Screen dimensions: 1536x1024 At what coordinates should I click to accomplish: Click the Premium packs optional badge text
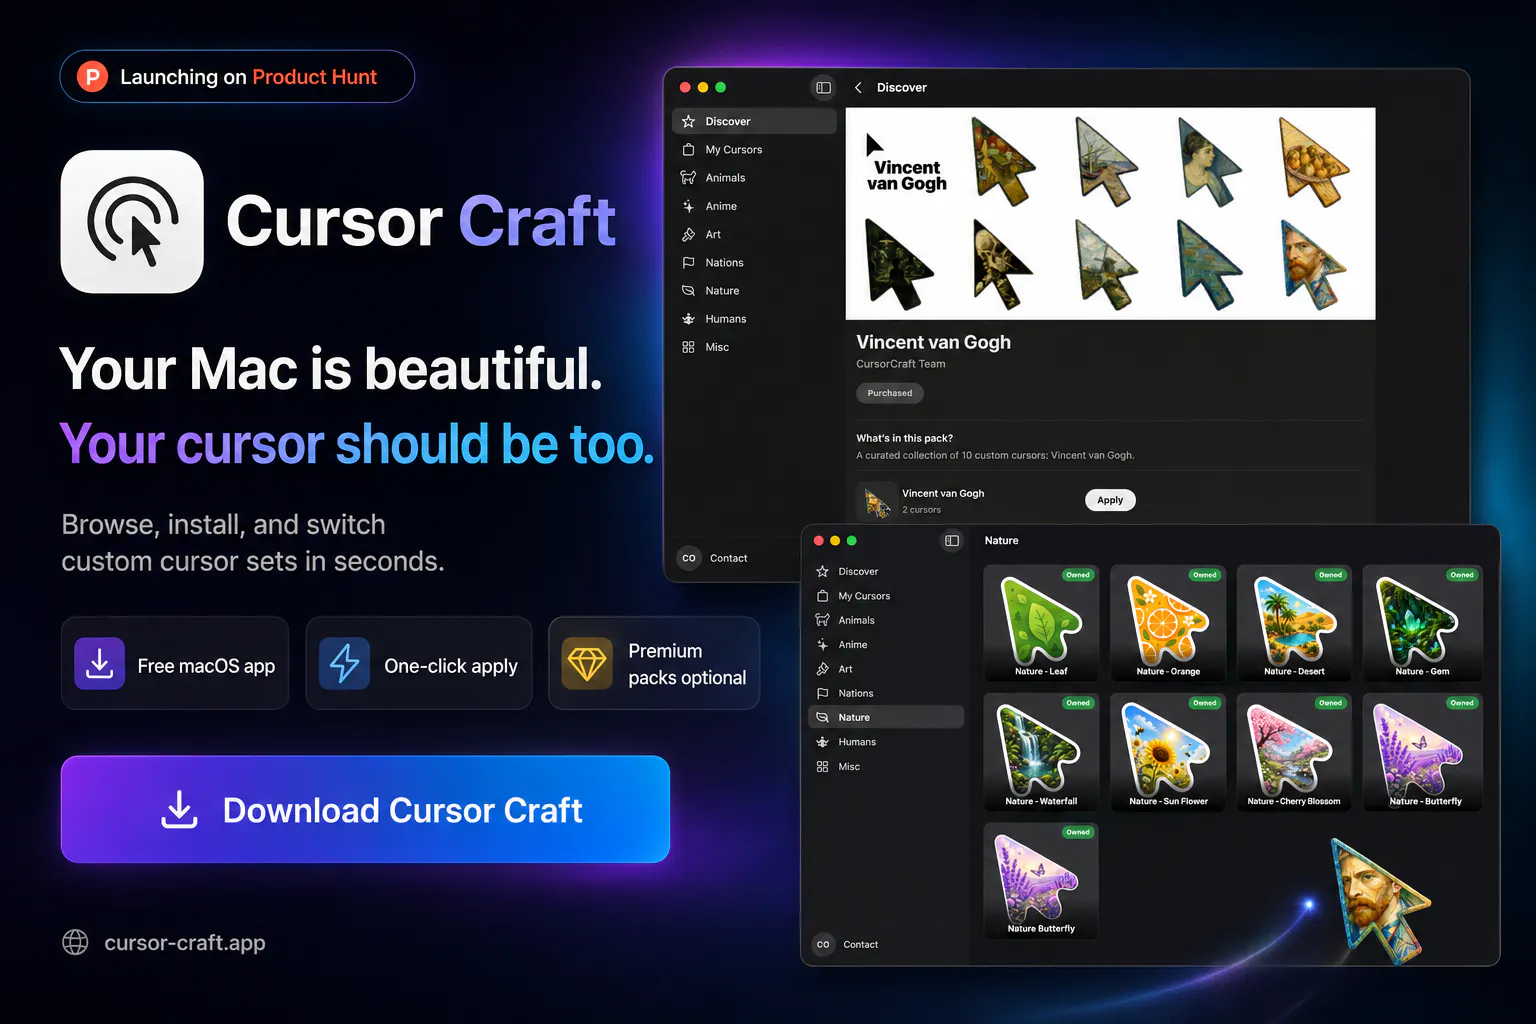(x=687, y=664)
